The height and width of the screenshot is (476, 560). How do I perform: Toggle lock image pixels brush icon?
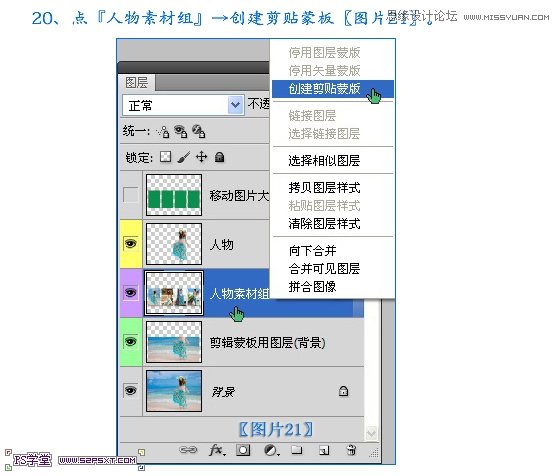[184, 157]
